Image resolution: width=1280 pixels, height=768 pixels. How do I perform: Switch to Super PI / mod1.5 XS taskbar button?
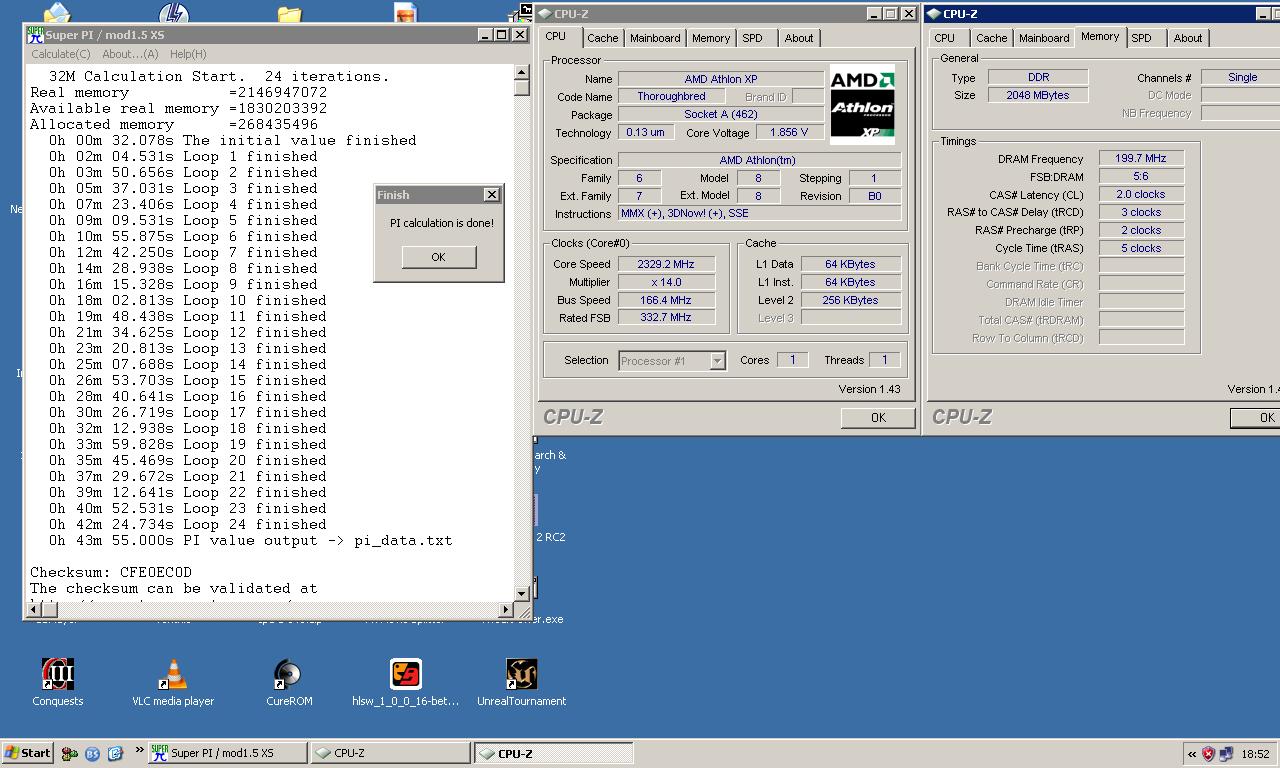[228, 753]
